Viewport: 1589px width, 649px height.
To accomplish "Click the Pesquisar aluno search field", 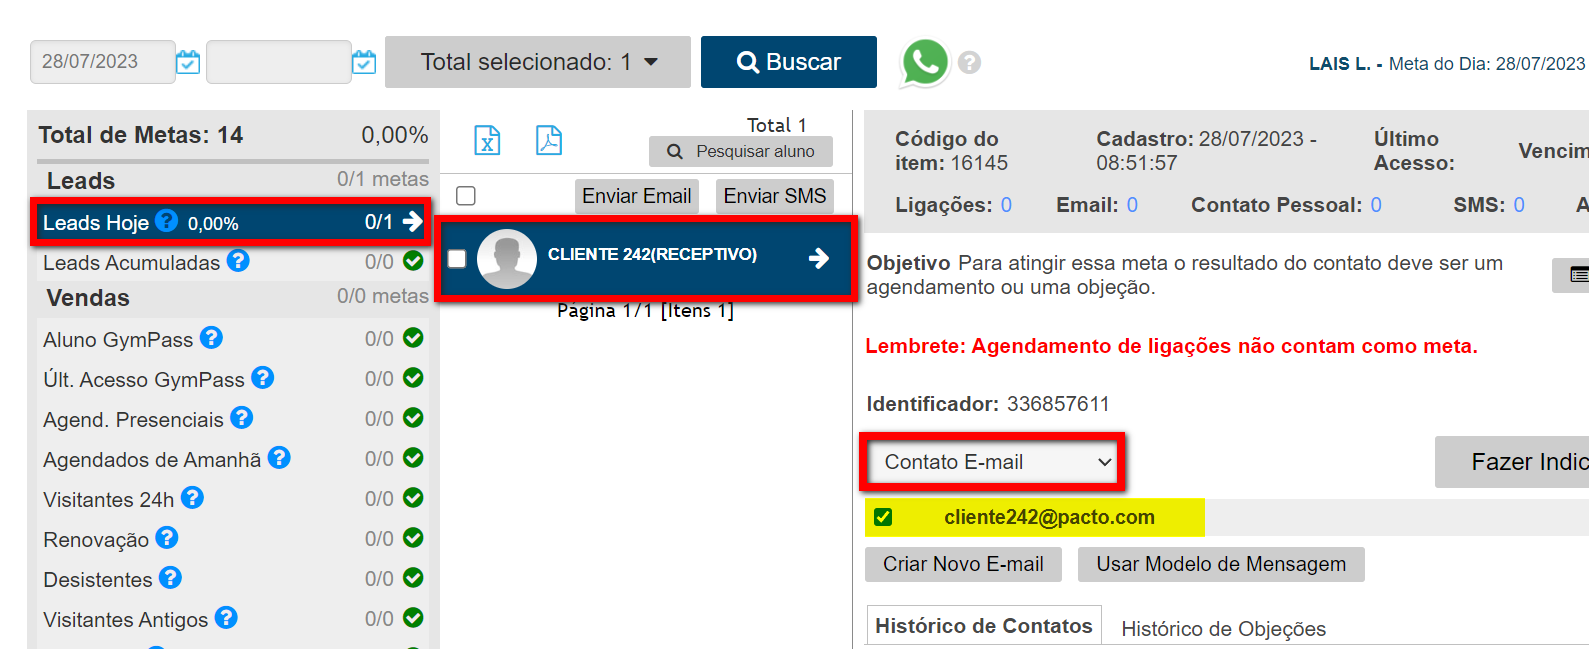I will point(741,151).
